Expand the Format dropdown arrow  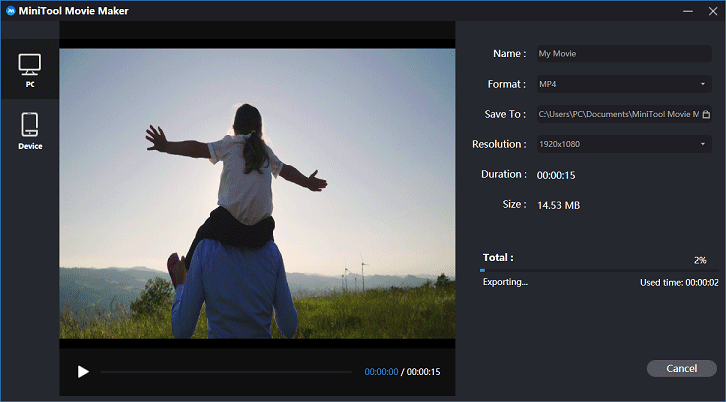pos(703,84)
